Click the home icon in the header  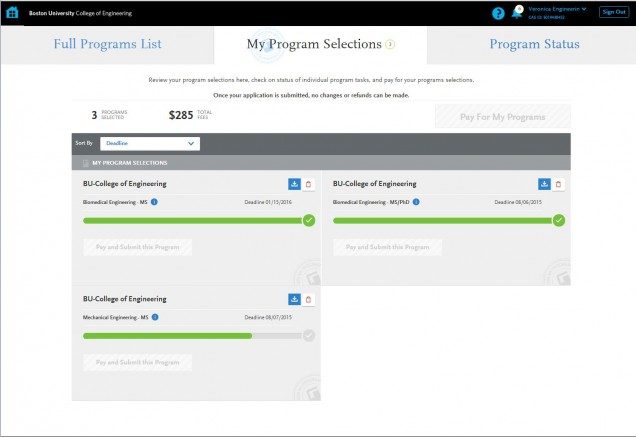point(12,12)
